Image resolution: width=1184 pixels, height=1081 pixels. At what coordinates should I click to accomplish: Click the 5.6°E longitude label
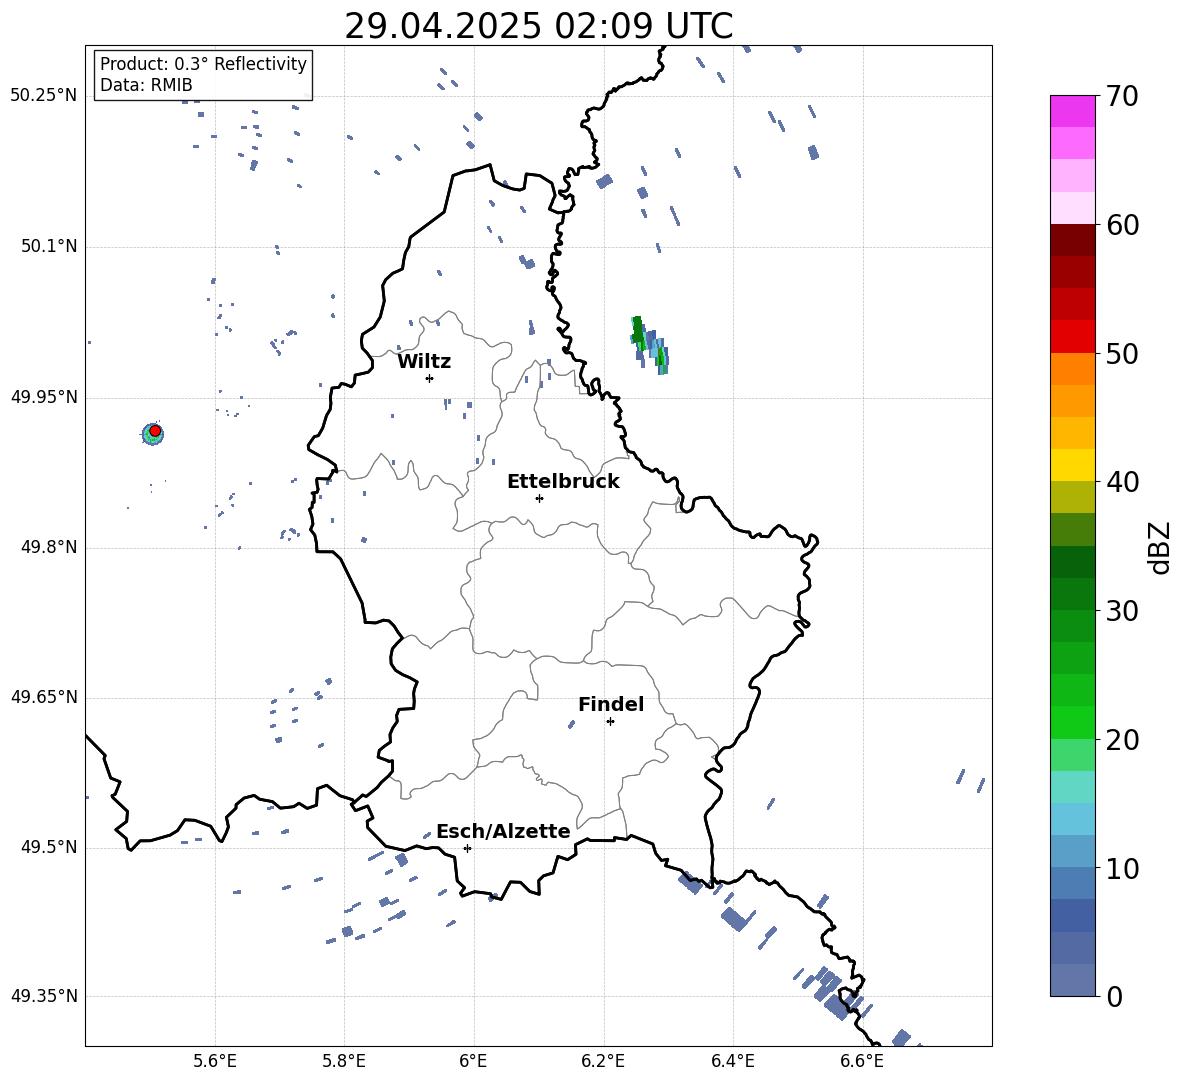(x=215, y=1061)
